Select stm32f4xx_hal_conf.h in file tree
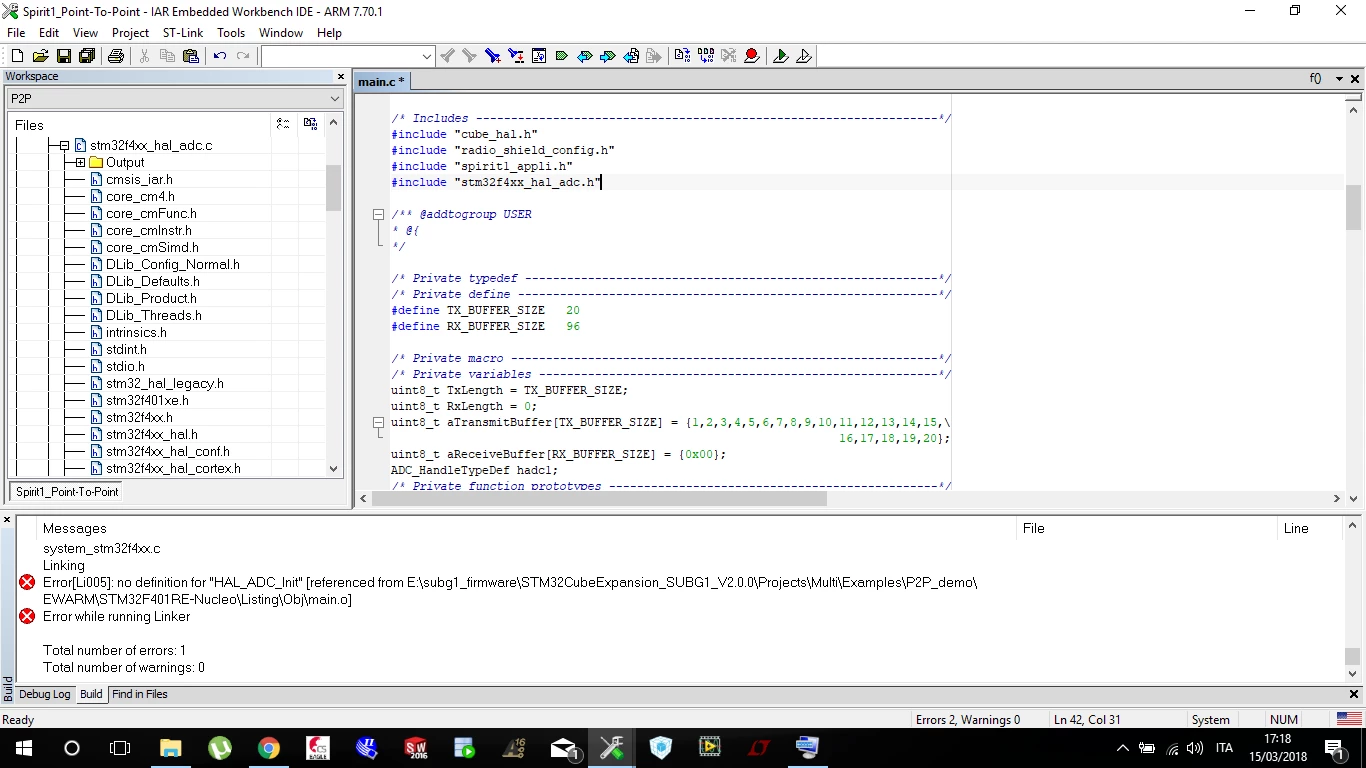The height and width of the screenshot is (768, 1366). (168, 451)
